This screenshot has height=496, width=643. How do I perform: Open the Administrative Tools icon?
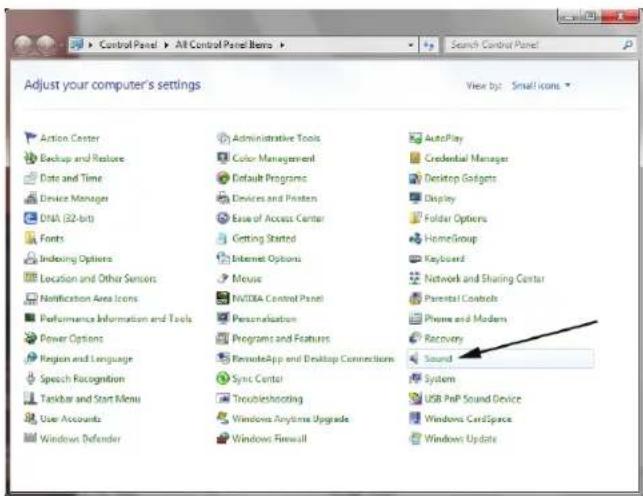click(x=223, y=138)
